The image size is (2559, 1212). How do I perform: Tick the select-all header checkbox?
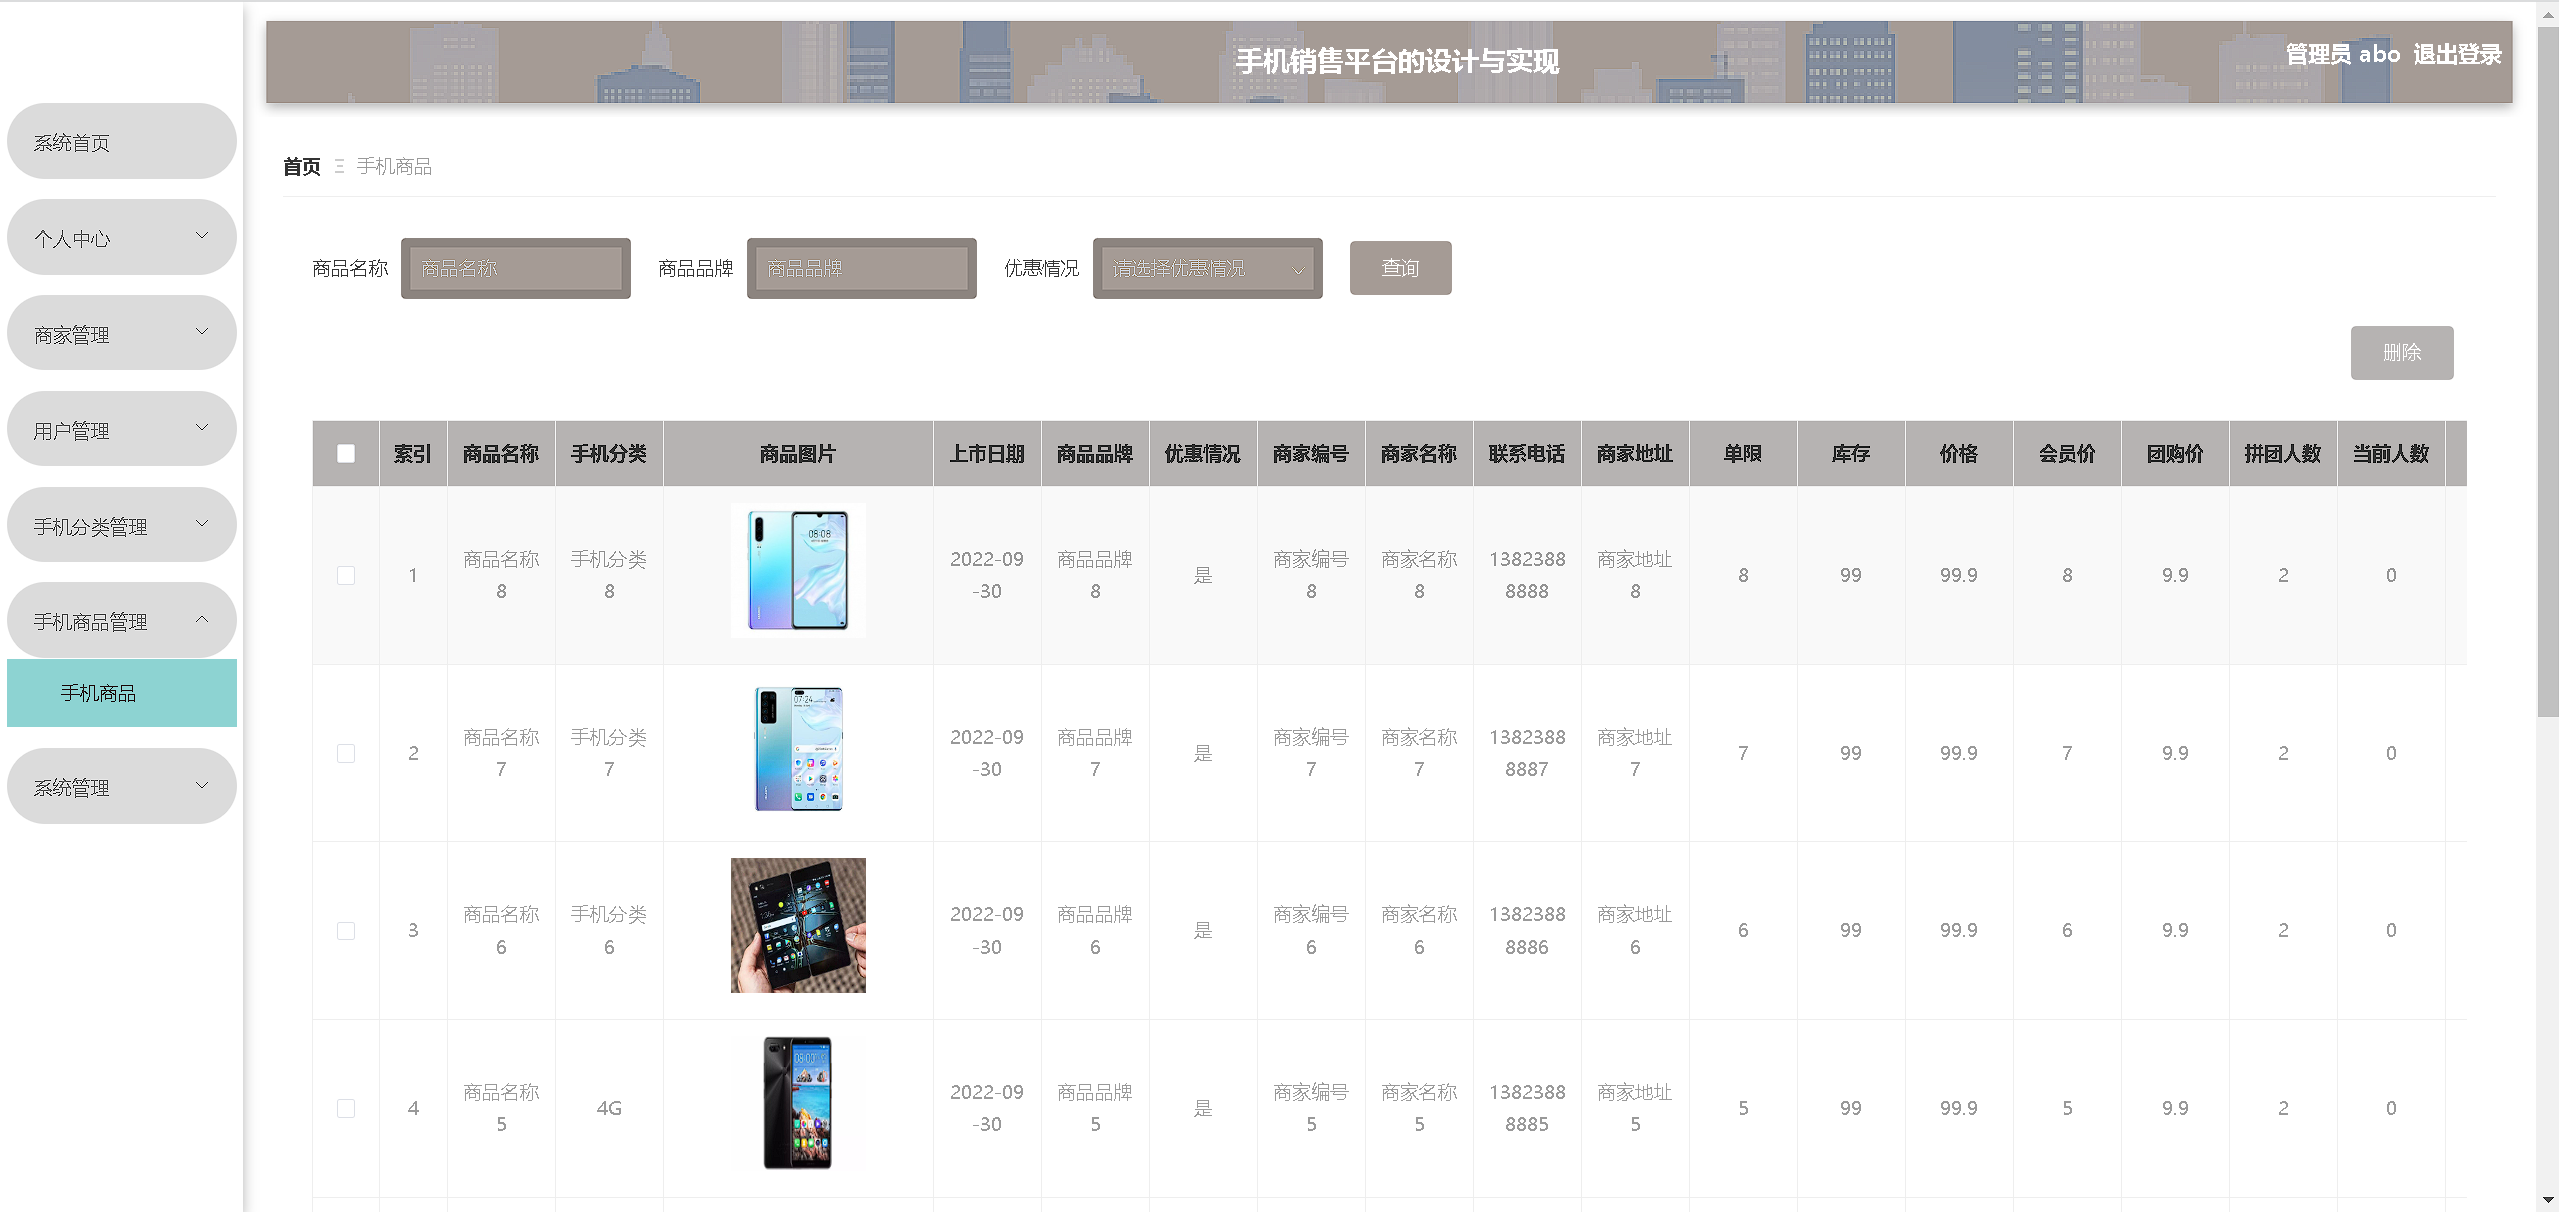coord(346,454)
